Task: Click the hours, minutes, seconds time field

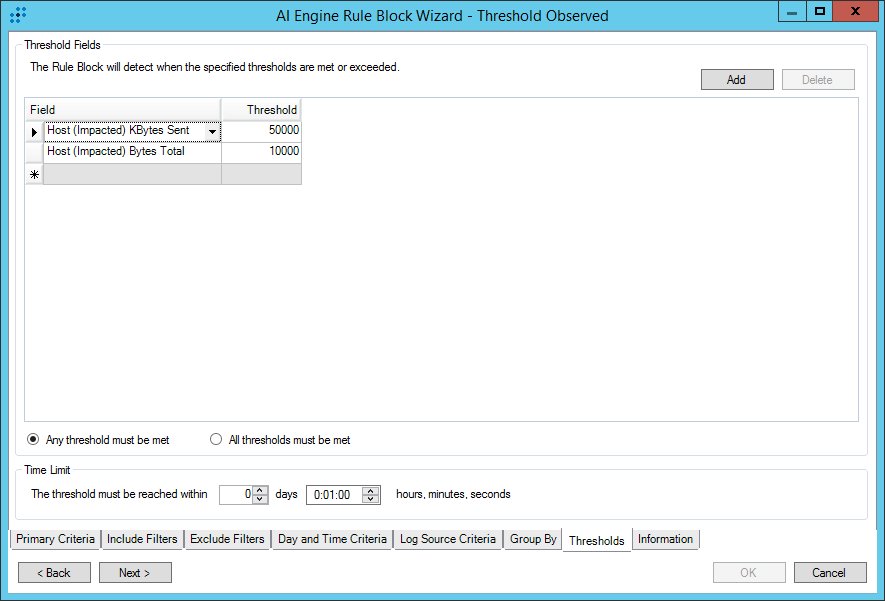Action: pyautogui.click(x=334, y=495)
